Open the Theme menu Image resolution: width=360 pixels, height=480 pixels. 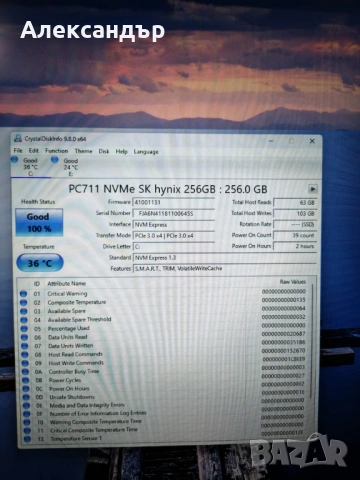point(83,151)
